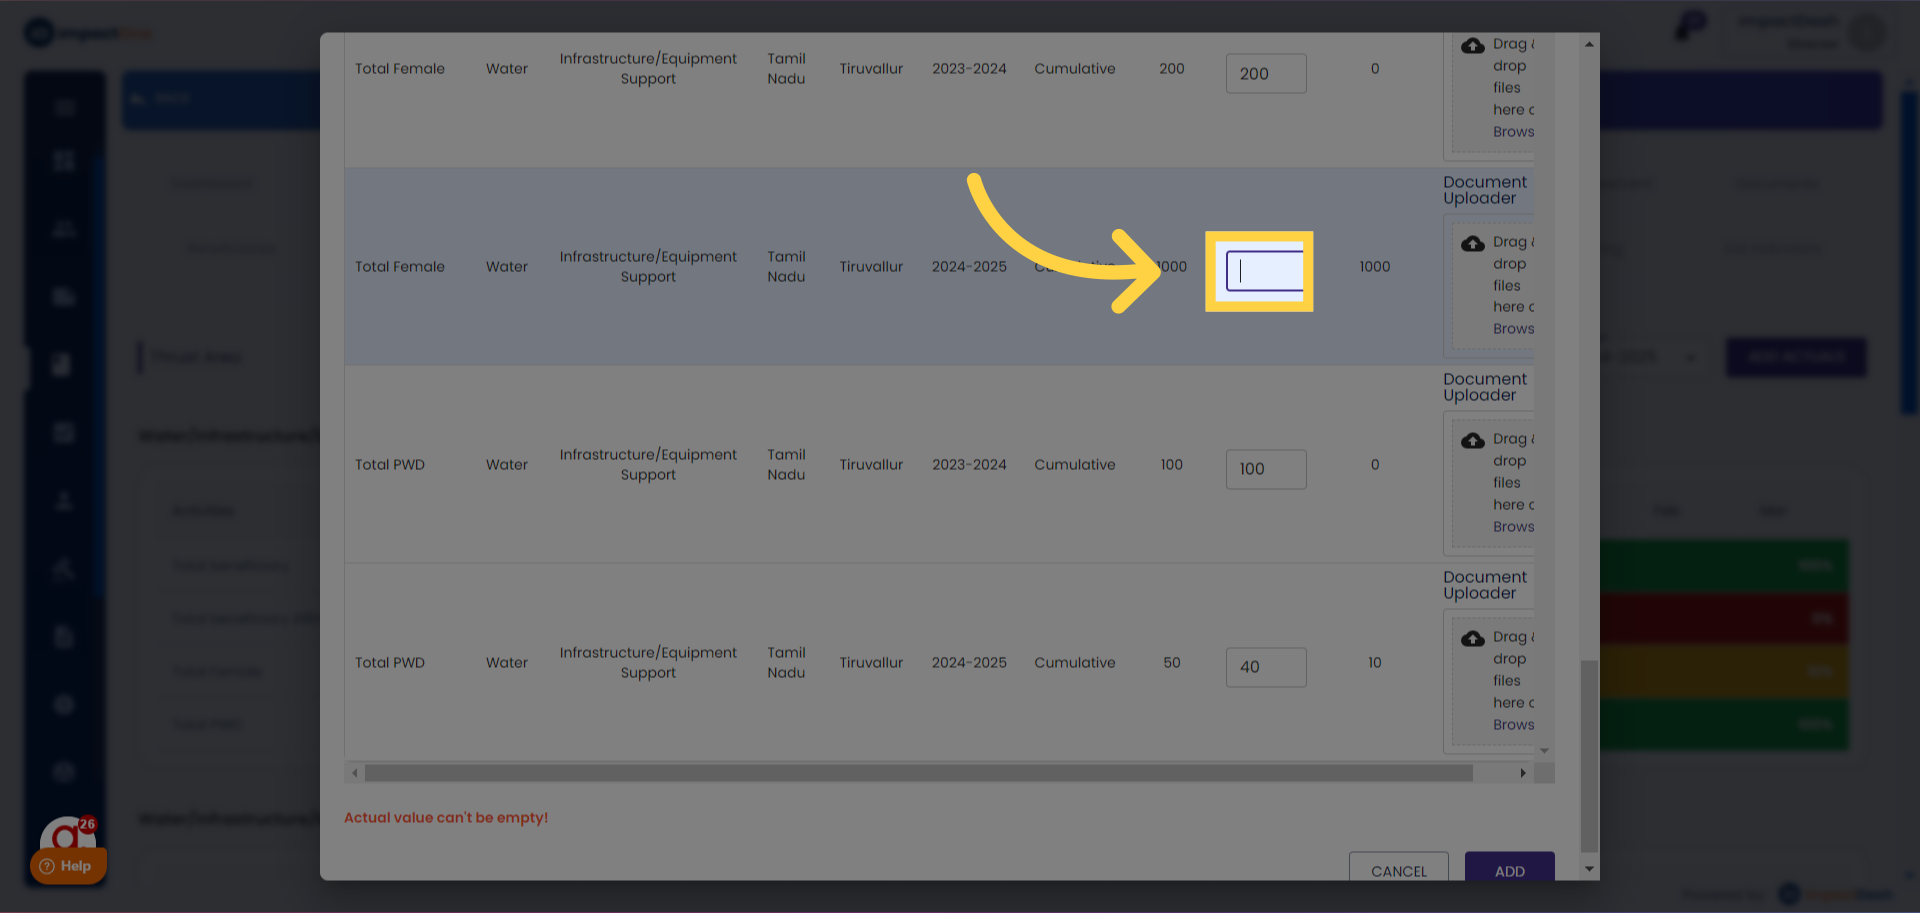Click upload cloud icon in Total PWD 2023-2024 row
Viewport: 1920px width, 913px height.
[1472, 441]
